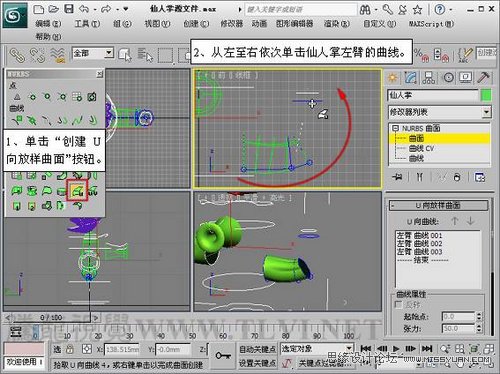Toggle Absolute/Offset transform mode icon
The image size is (500, 374).
[x=87, y=349]
